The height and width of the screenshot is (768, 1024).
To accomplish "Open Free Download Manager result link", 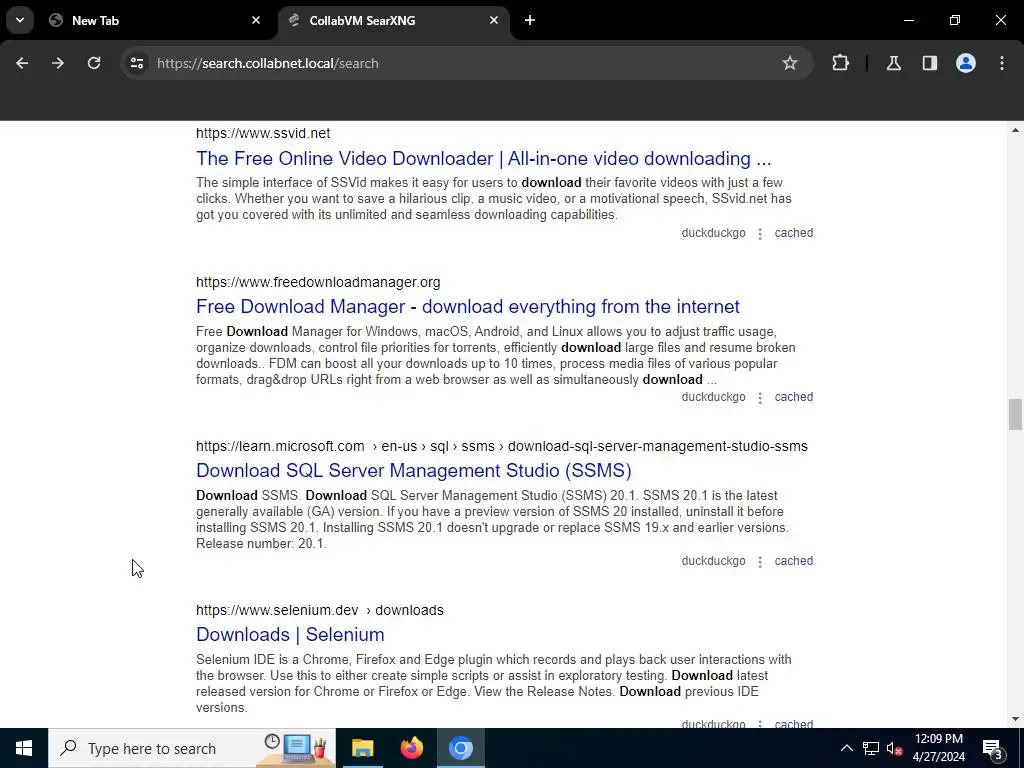I will [468, 307].
